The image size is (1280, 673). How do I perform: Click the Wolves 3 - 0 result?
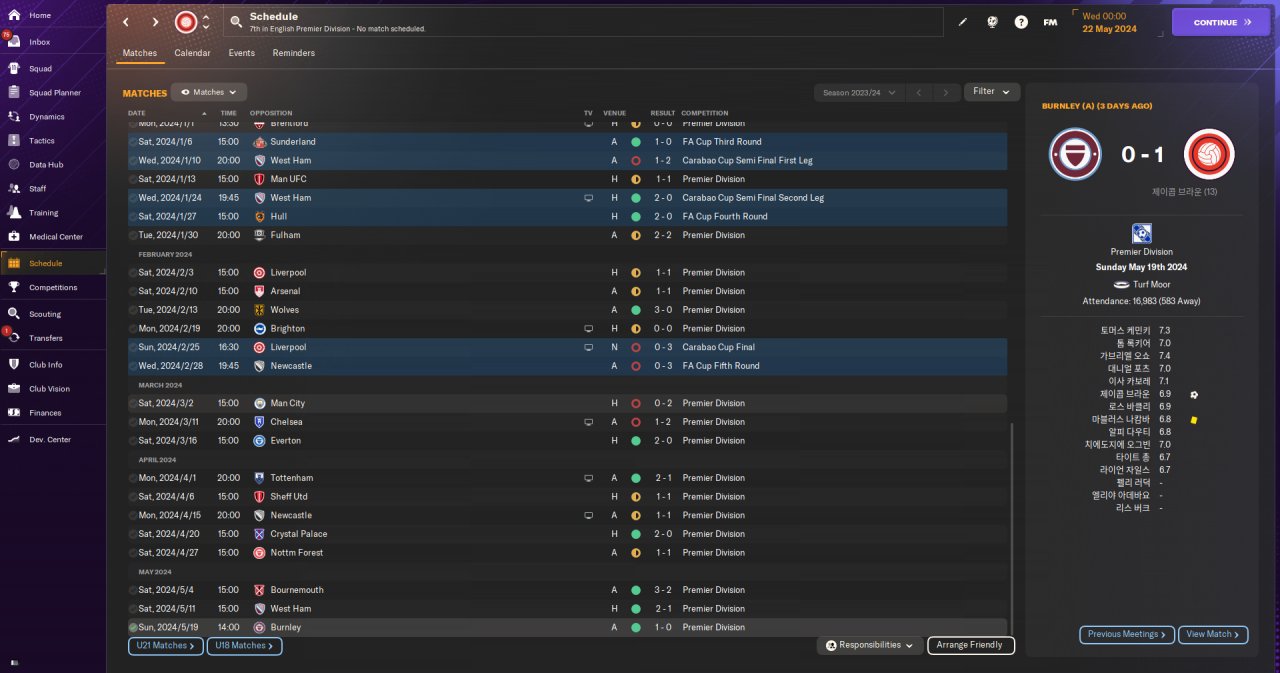(663, 310)
